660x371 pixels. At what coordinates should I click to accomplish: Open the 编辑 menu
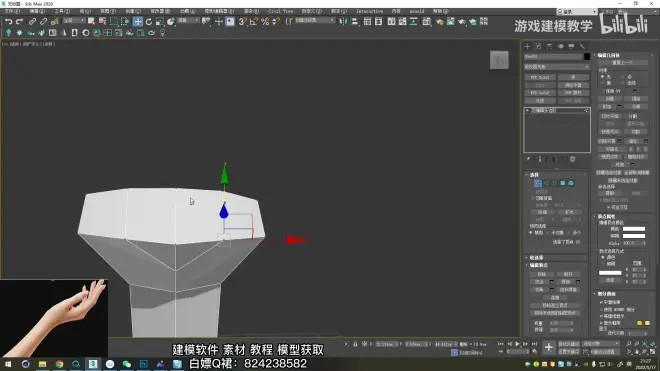click(x=37, y=11)
